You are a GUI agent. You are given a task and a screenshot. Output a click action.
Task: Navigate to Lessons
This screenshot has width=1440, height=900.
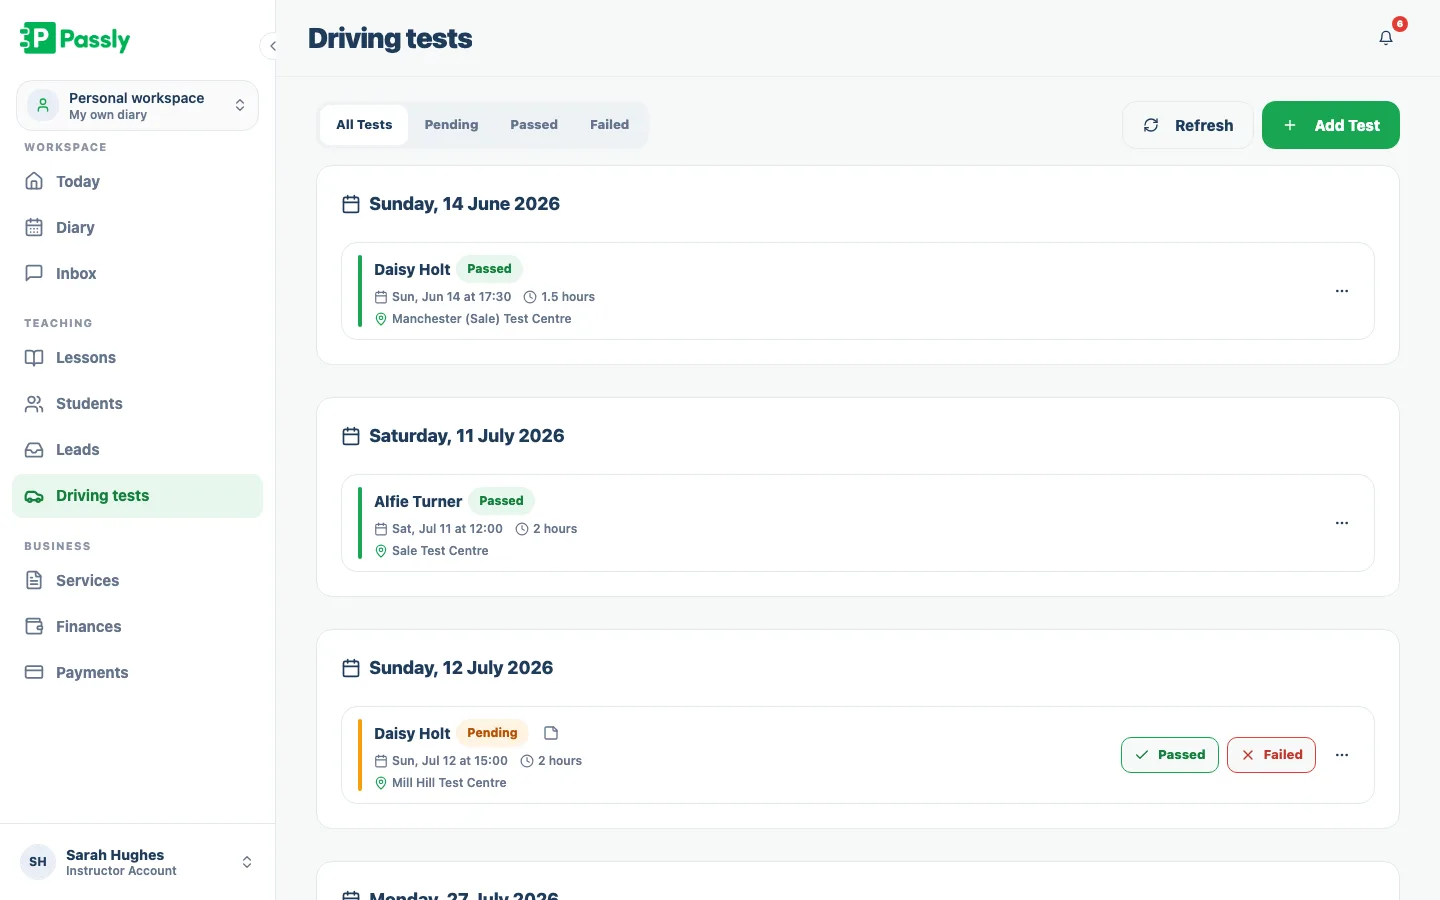[138, 357]
